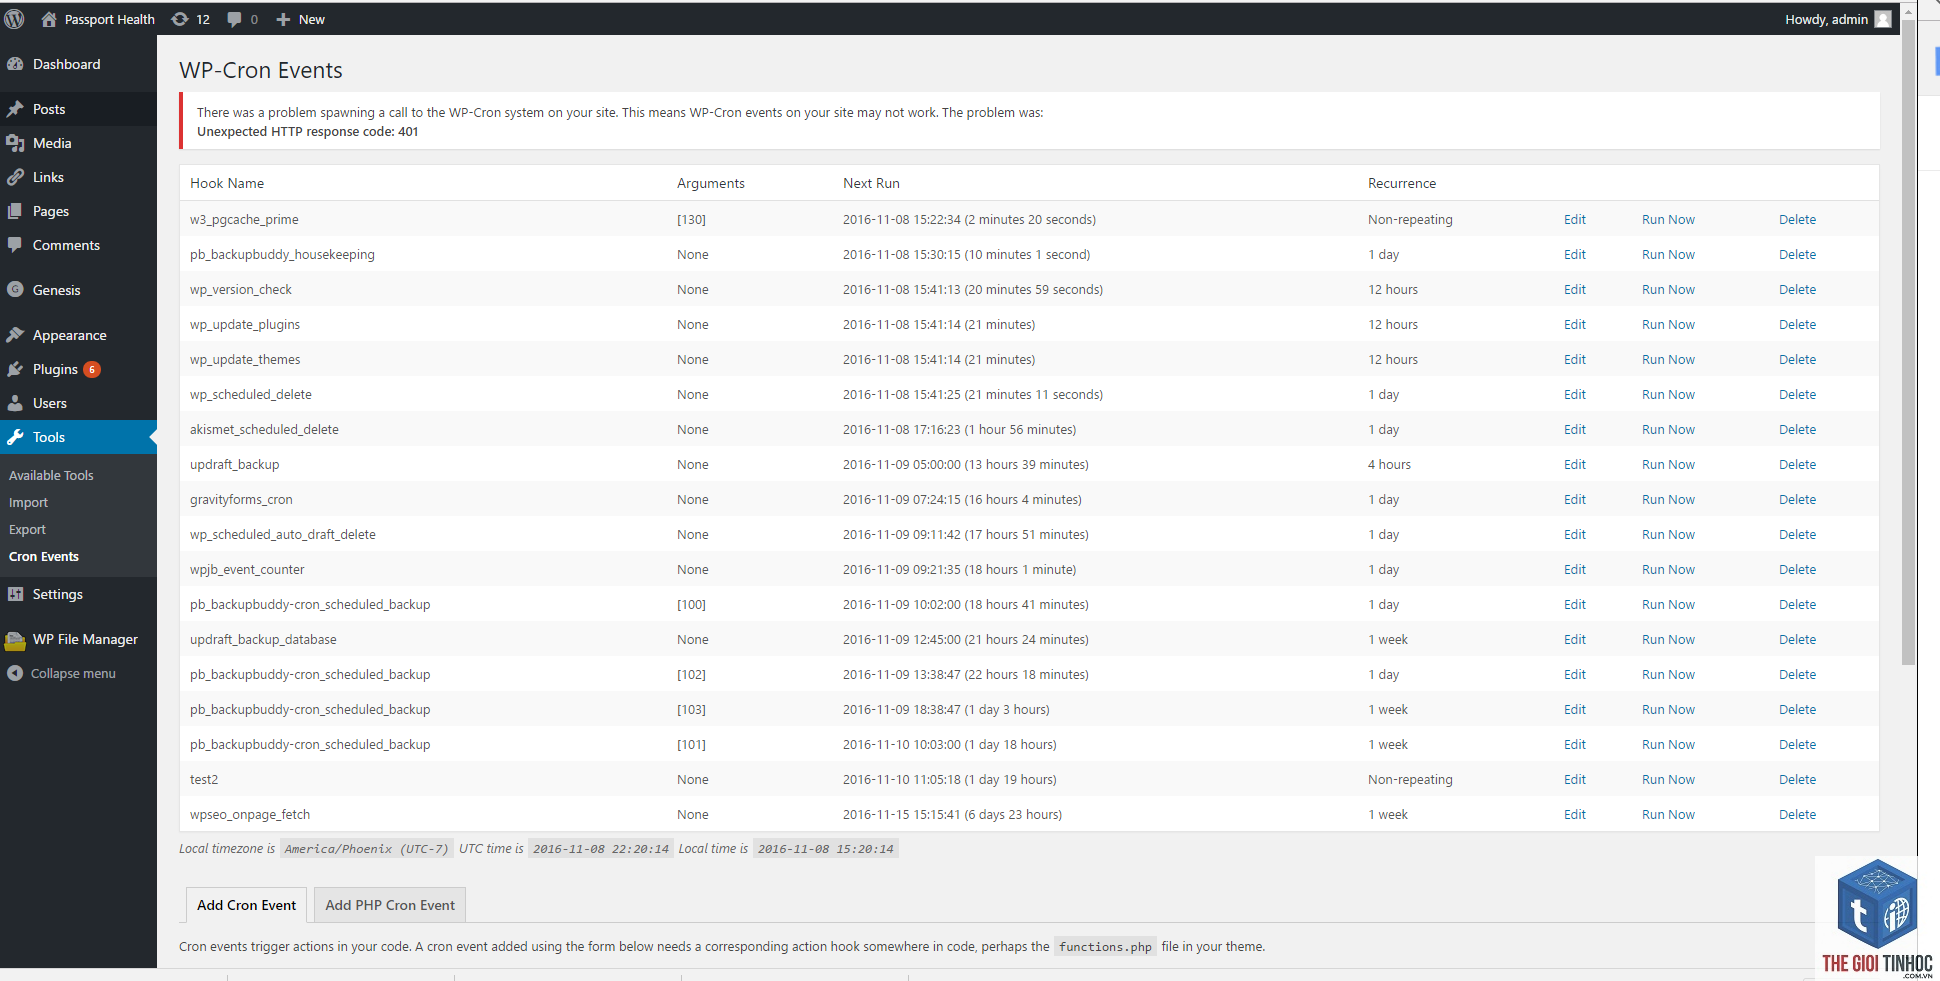The image size is (1940, 981).
Task: Click the Genesis icon in sidebar
Action: (x=15, y=290)
